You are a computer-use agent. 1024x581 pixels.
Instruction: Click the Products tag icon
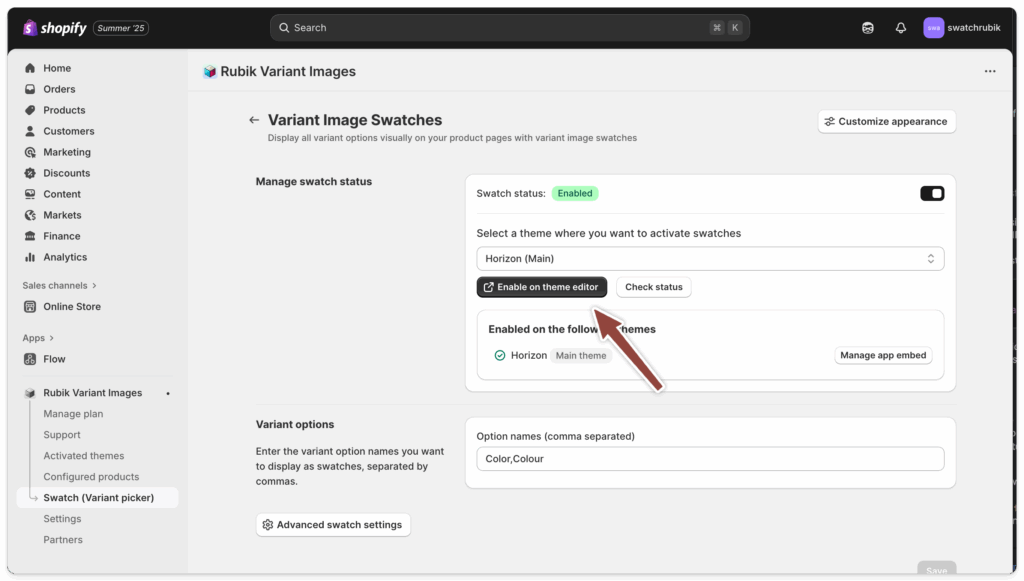tap(30, 110)
